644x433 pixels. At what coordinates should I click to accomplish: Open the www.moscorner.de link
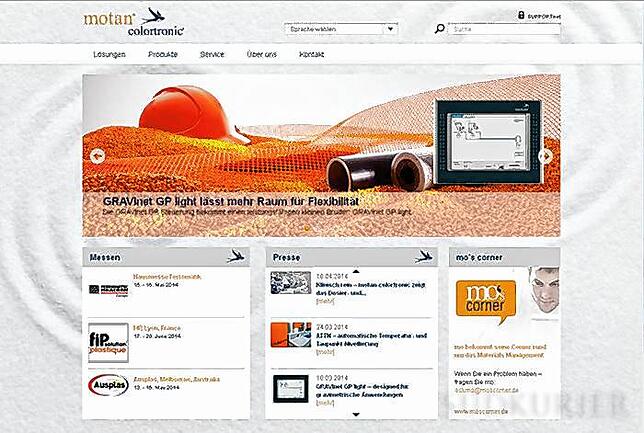(x=481, y=411)
